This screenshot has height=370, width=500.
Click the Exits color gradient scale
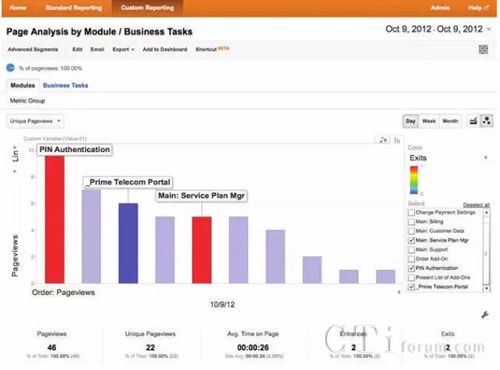click(414, 180)
